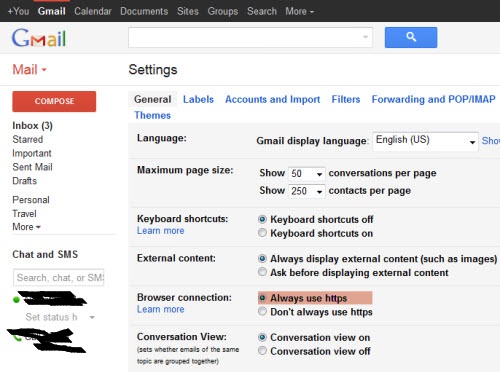The image size is (500, 372).
Task: Switch to the Labels settings tab
Action: (198, 99)
